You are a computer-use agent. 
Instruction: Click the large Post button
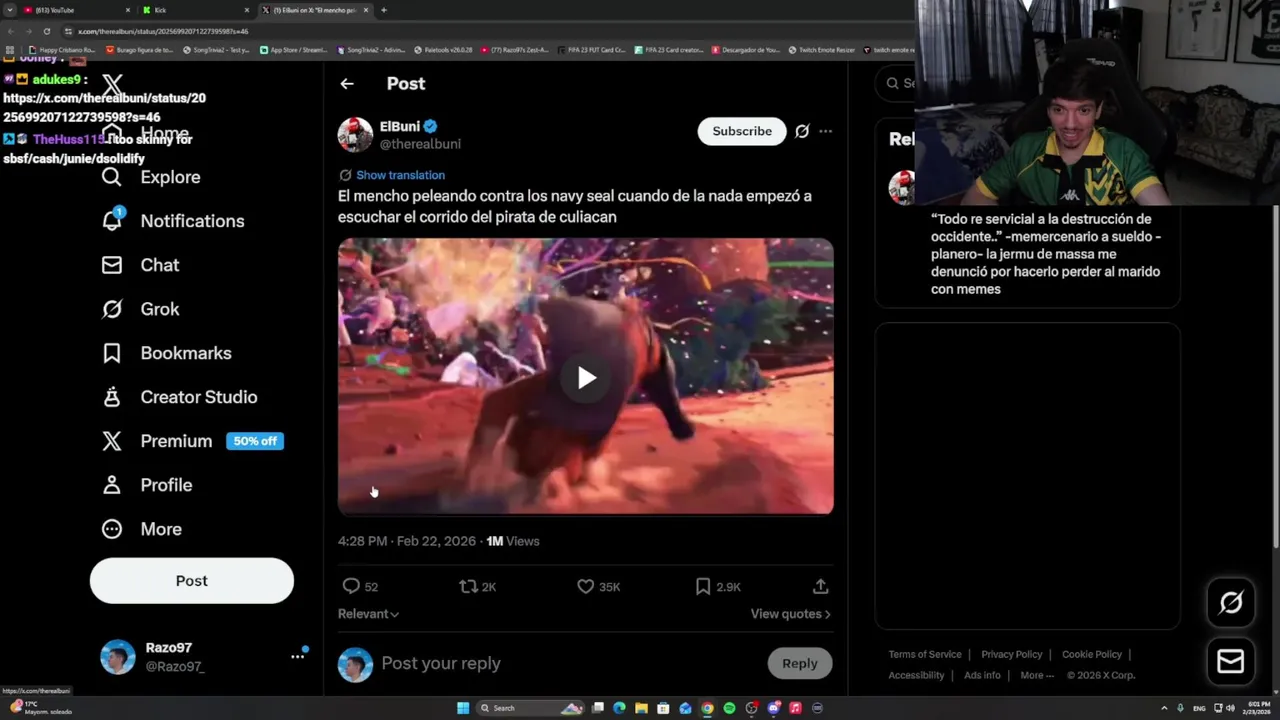(192, 581)
